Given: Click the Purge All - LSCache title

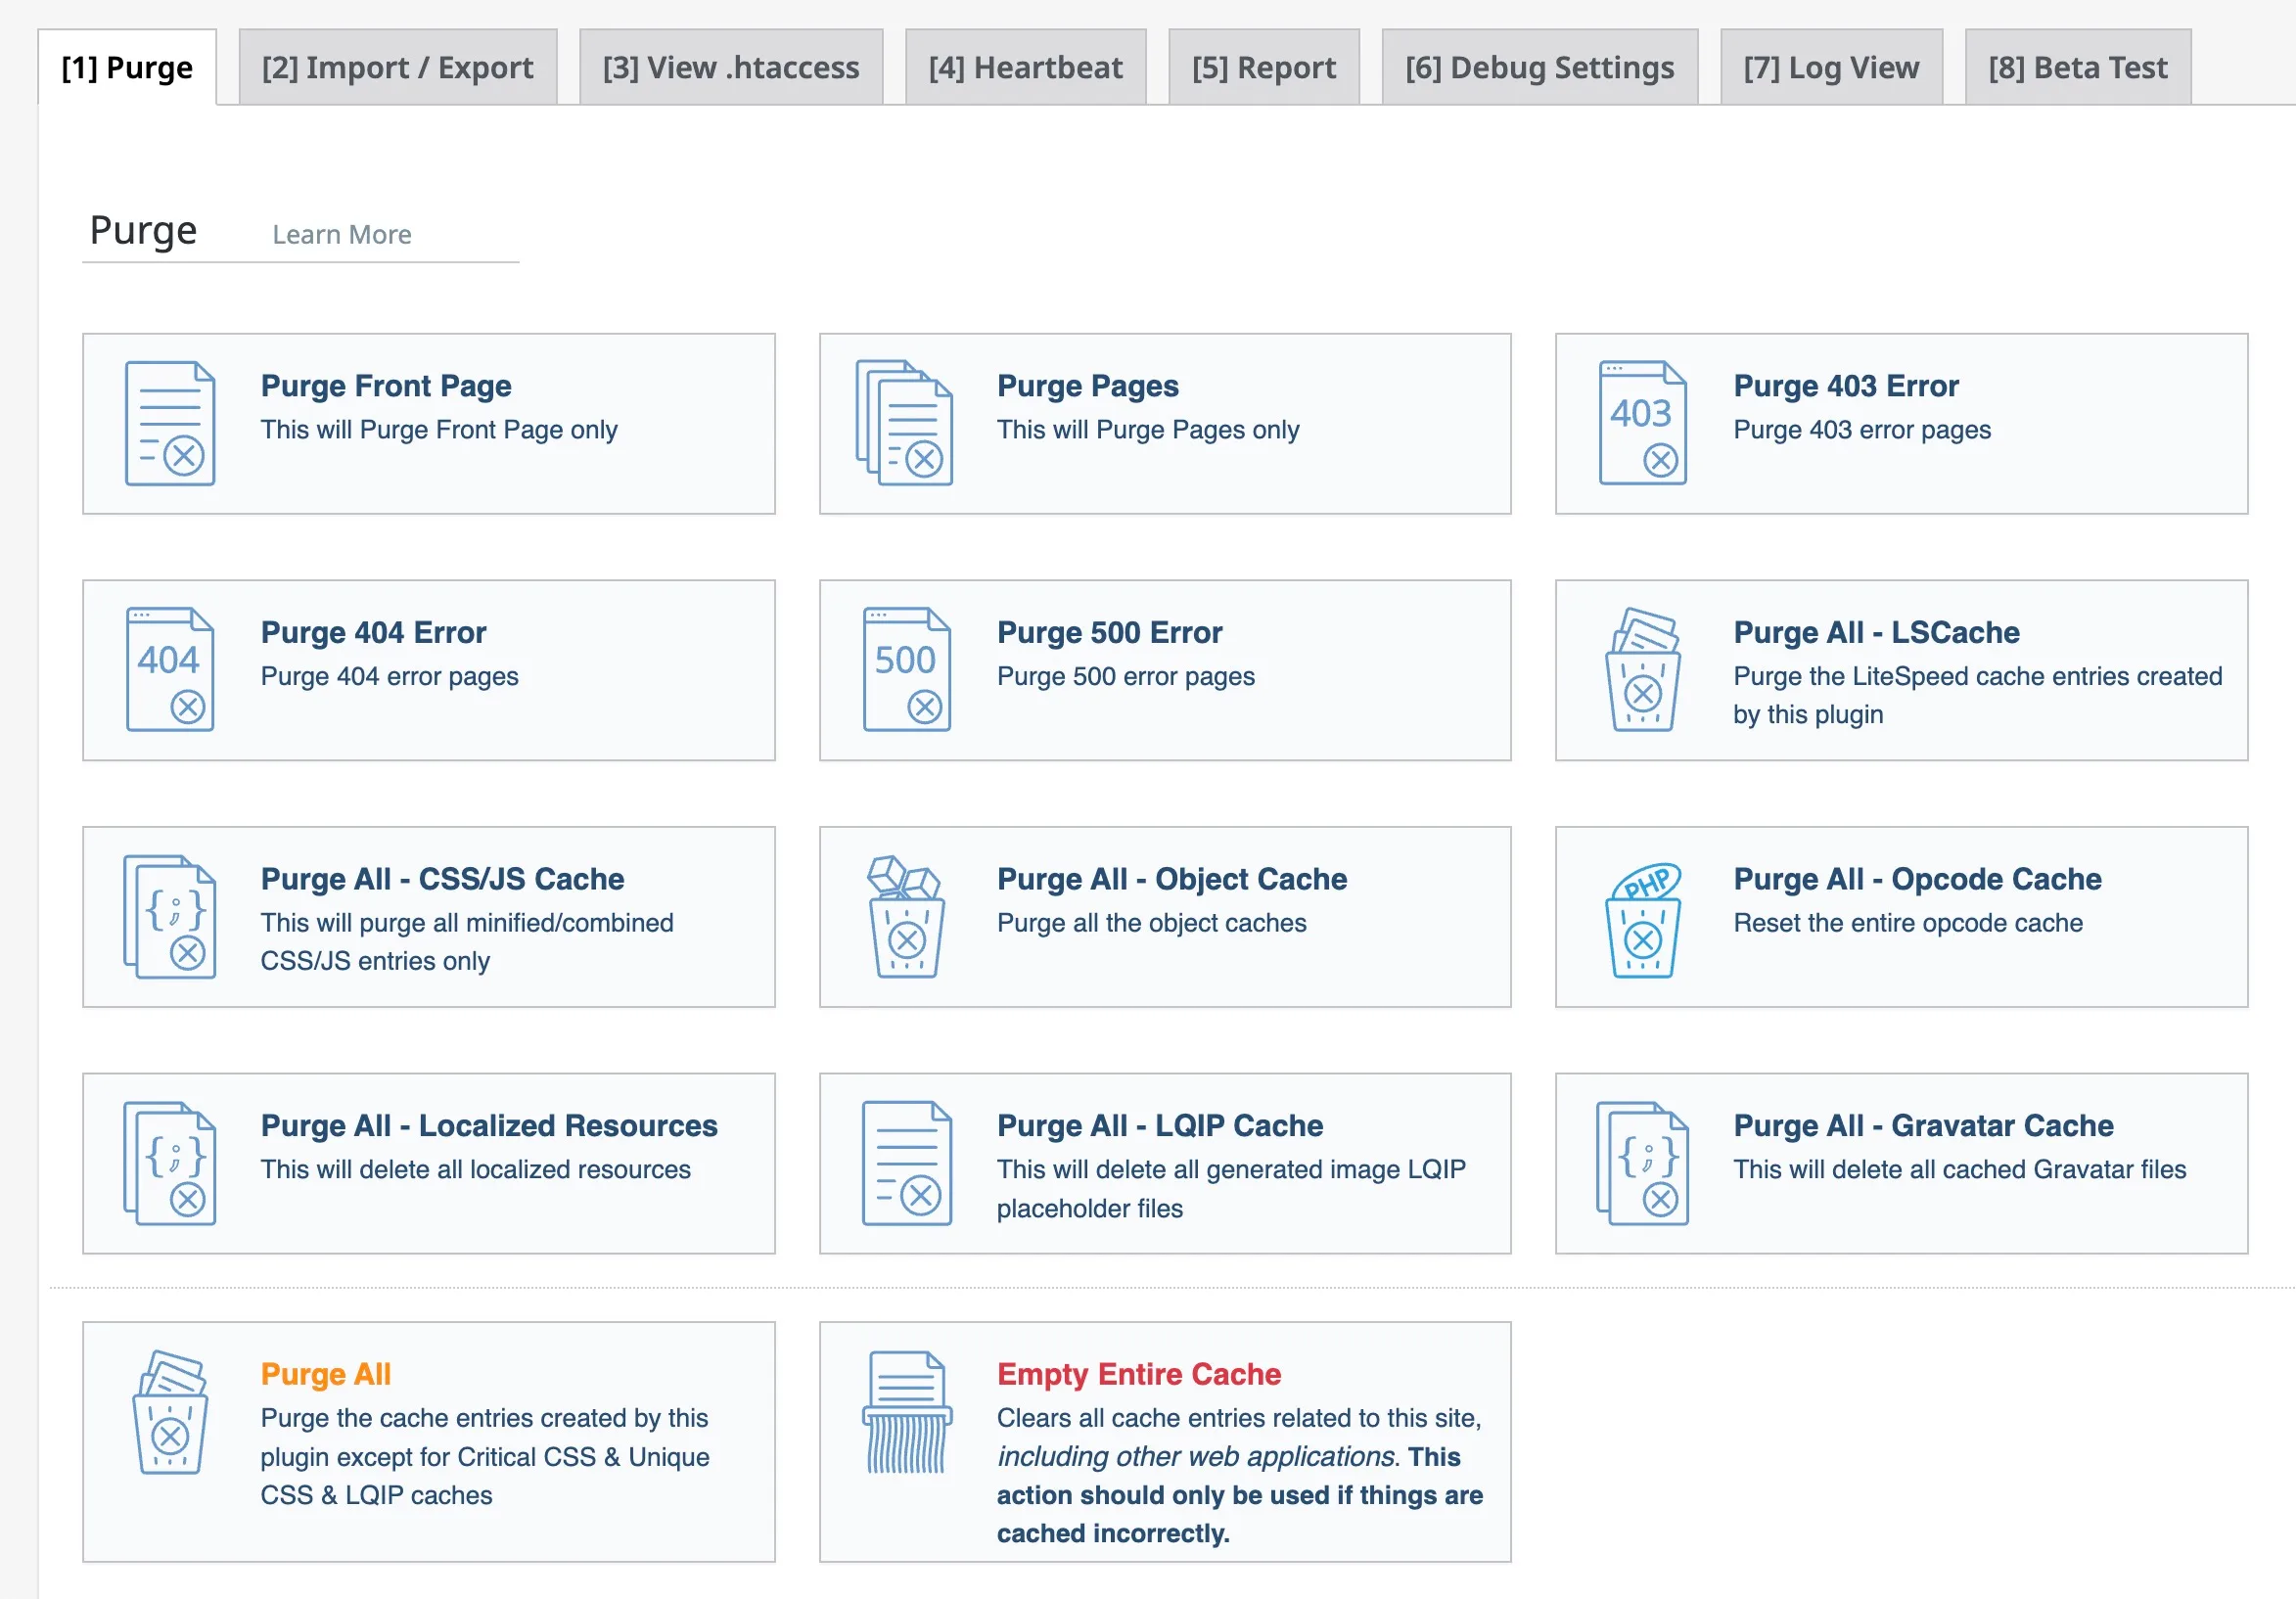Looking at the screenshot, I should pos(1876,632).
